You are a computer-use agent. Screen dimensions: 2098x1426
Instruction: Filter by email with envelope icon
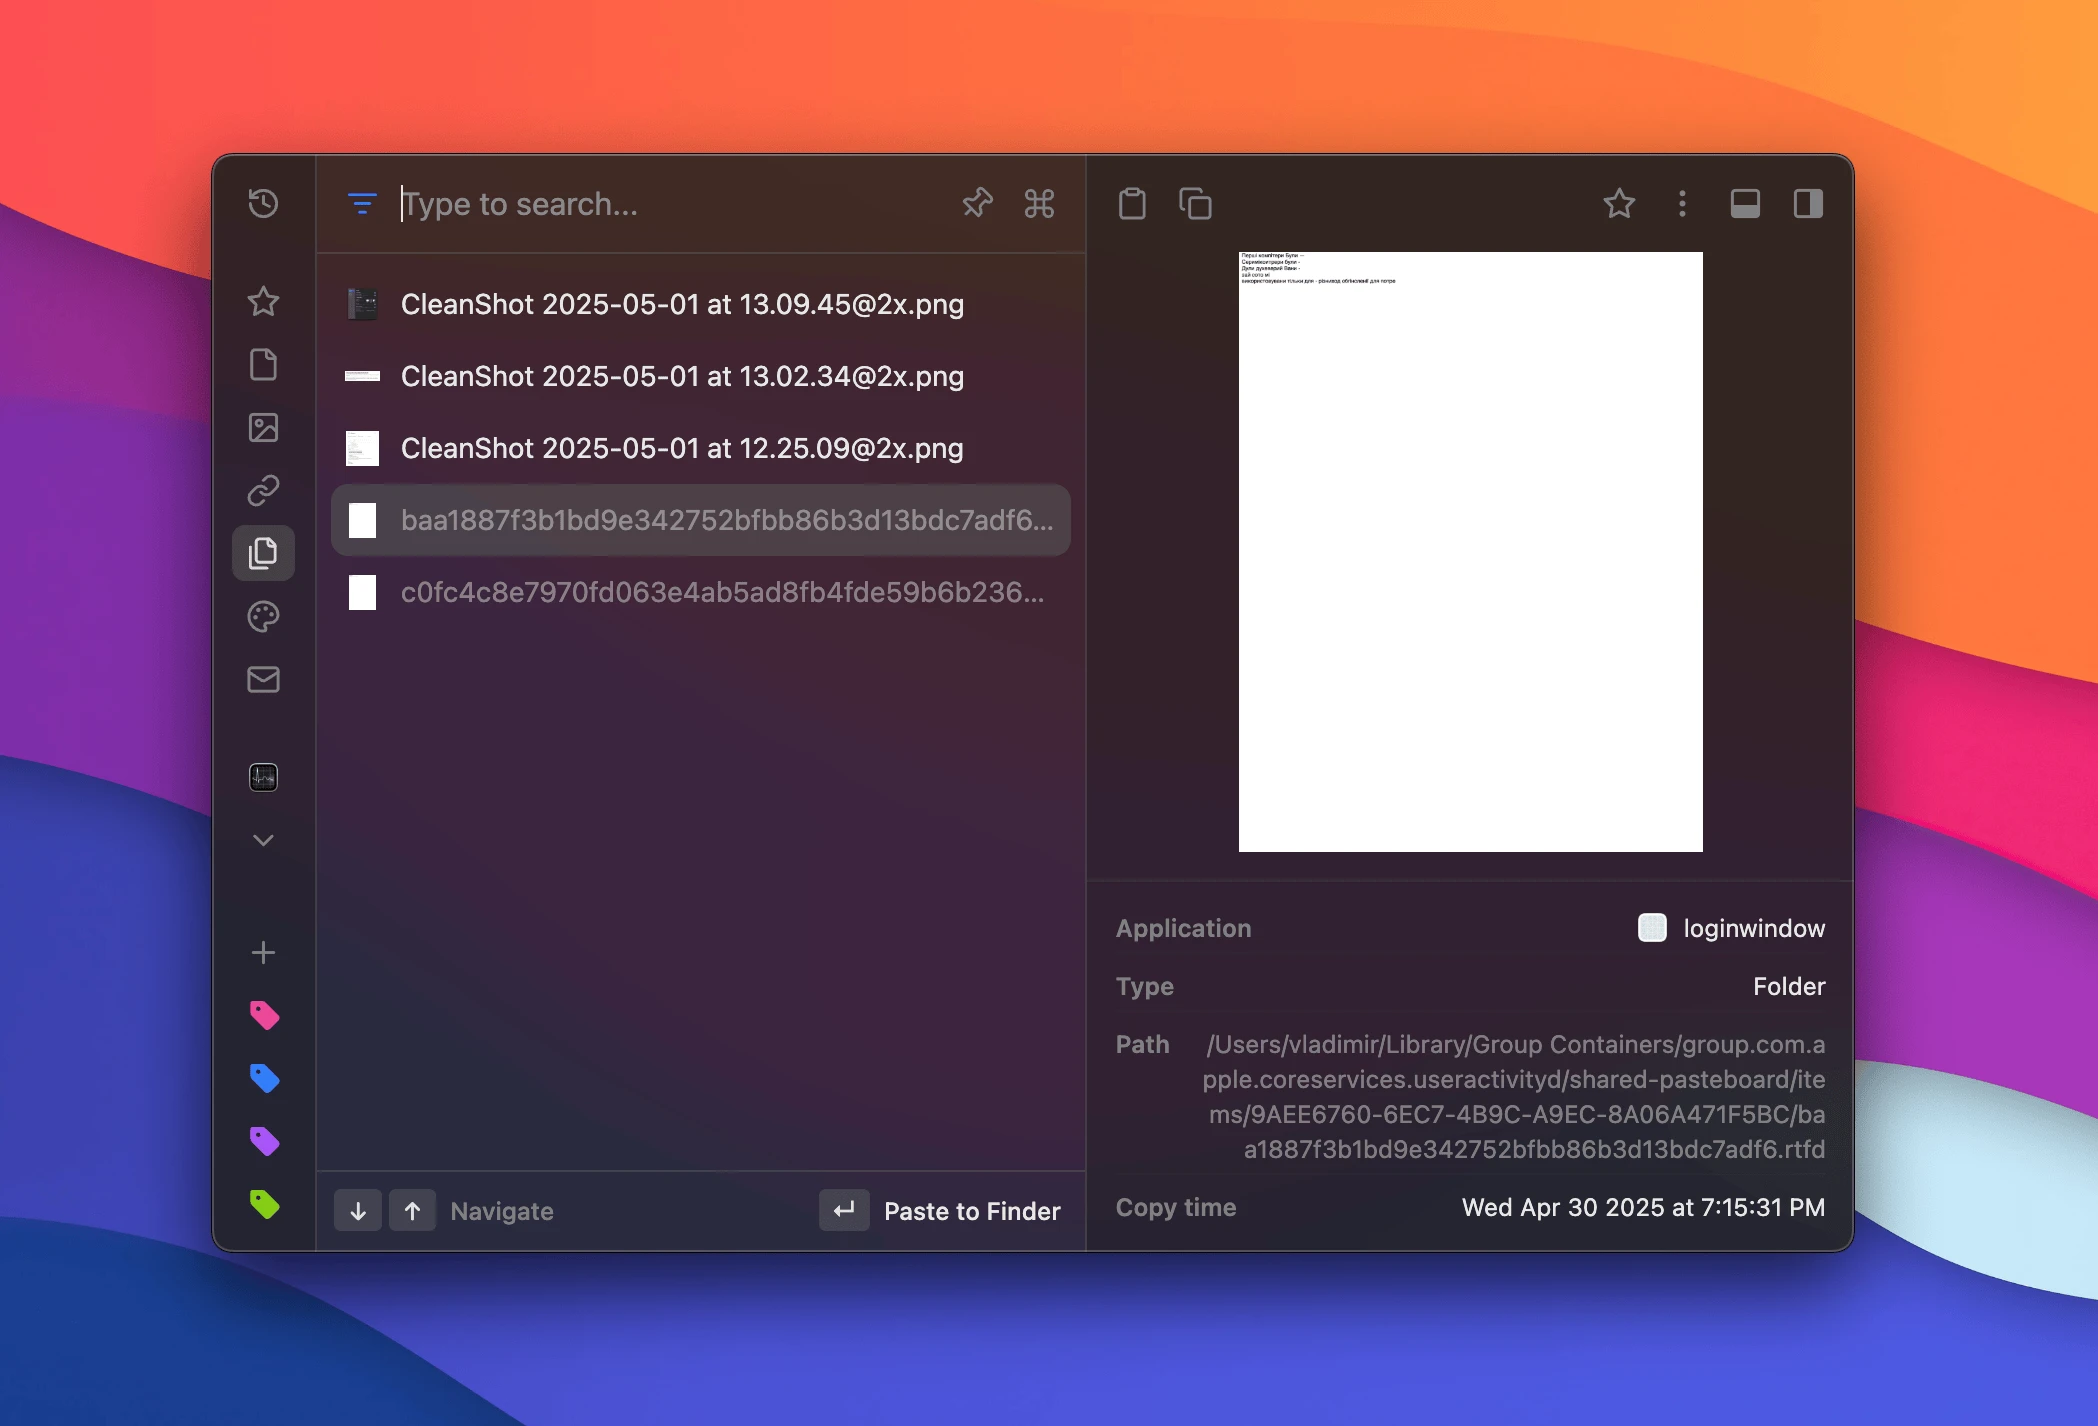click(263, 680)
